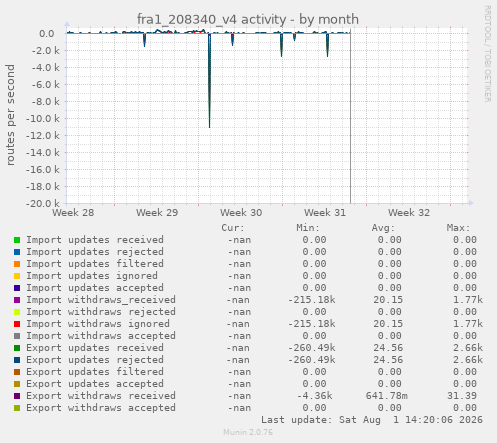Image resolution: width=497 pixels, height=443 pixels.
Task: Click the Import withdraws_received legend label
Action: (101, 300)
